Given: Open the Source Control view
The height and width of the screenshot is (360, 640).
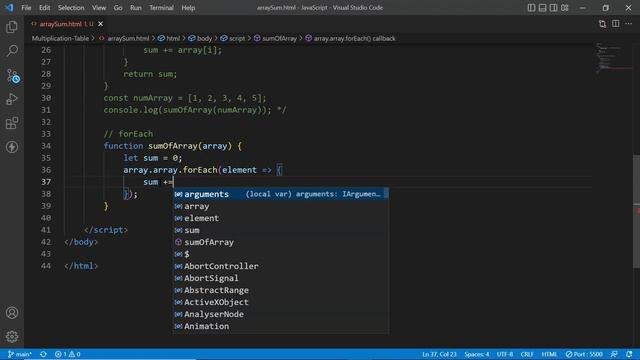Looking at the screenshot, I should (x=12, y=76).
